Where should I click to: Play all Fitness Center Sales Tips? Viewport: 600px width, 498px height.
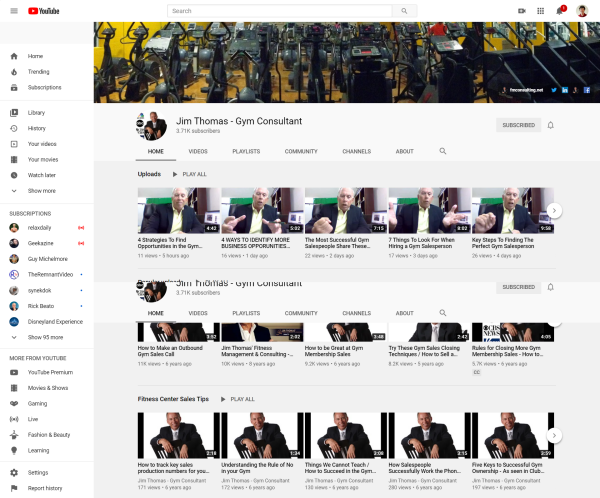coord(237,399)
